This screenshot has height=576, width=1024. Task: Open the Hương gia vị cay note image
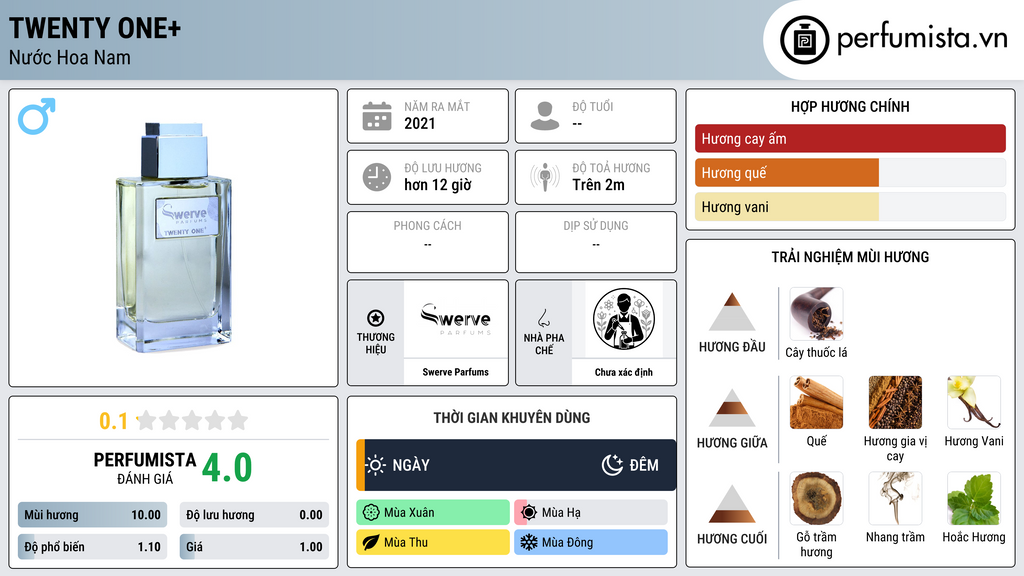pos(895,402)
